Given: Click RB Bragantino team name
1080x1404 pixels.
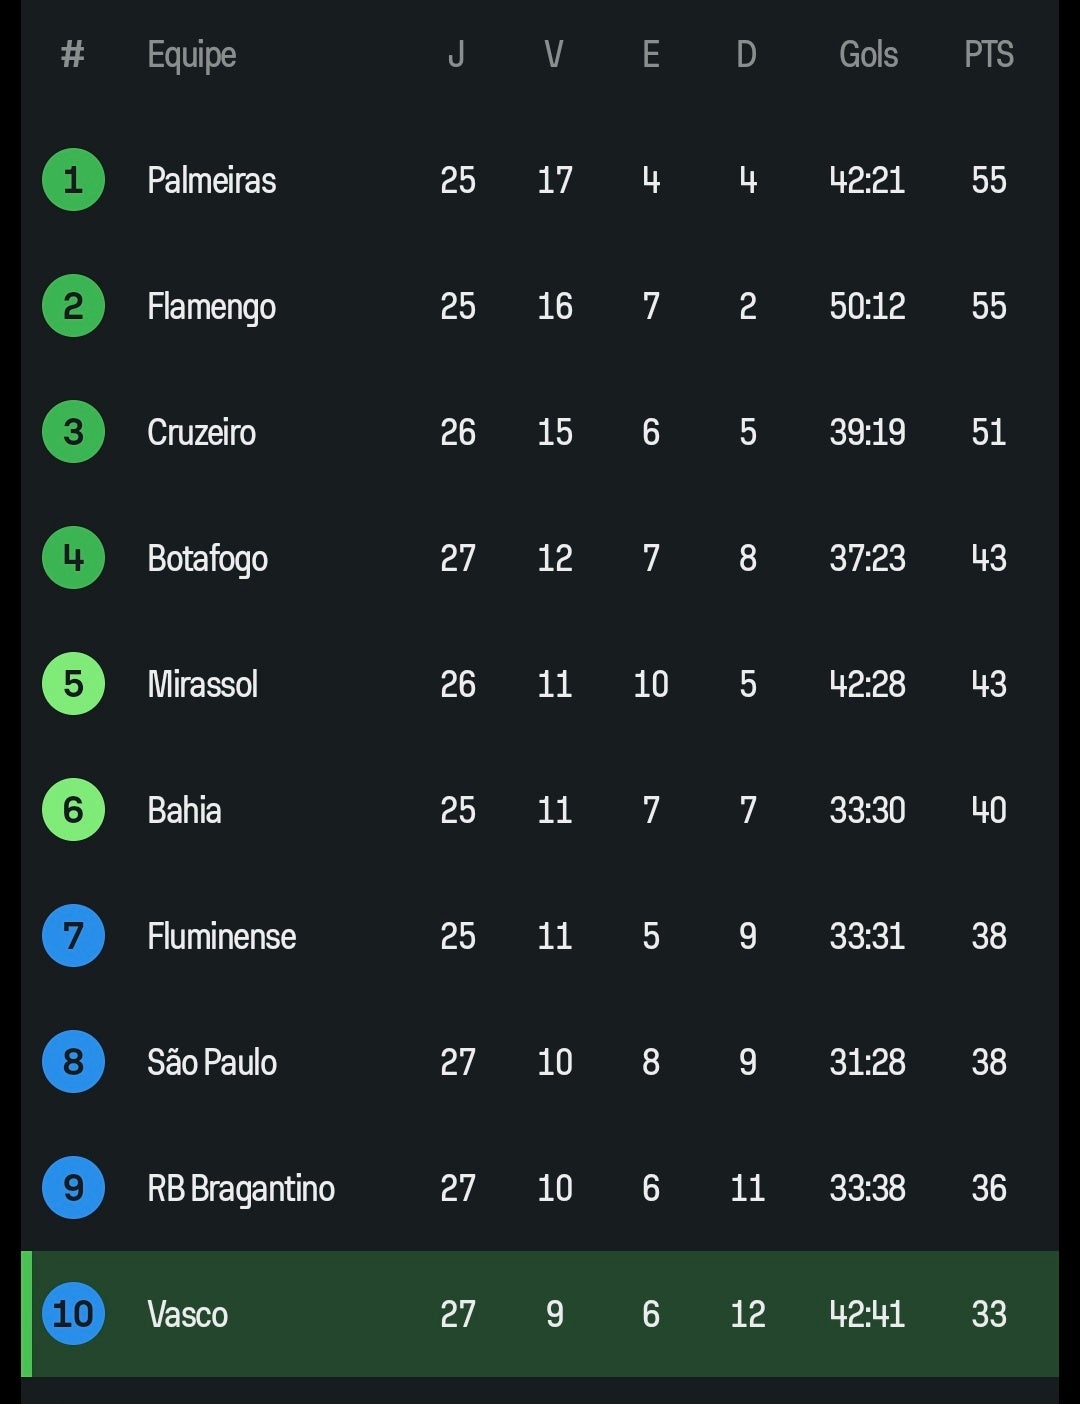Looking at the screenshot, I should tap(241, 1188).
